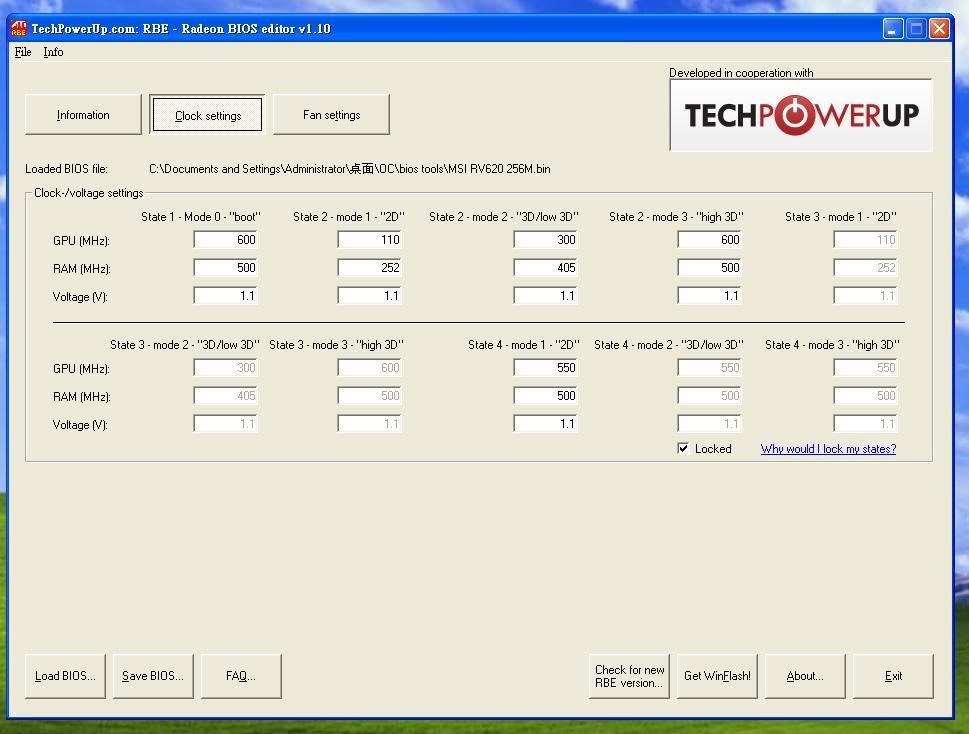
Task: Click GPU MHz field for State 2 mode 3
Action: [x=709, y=239]
